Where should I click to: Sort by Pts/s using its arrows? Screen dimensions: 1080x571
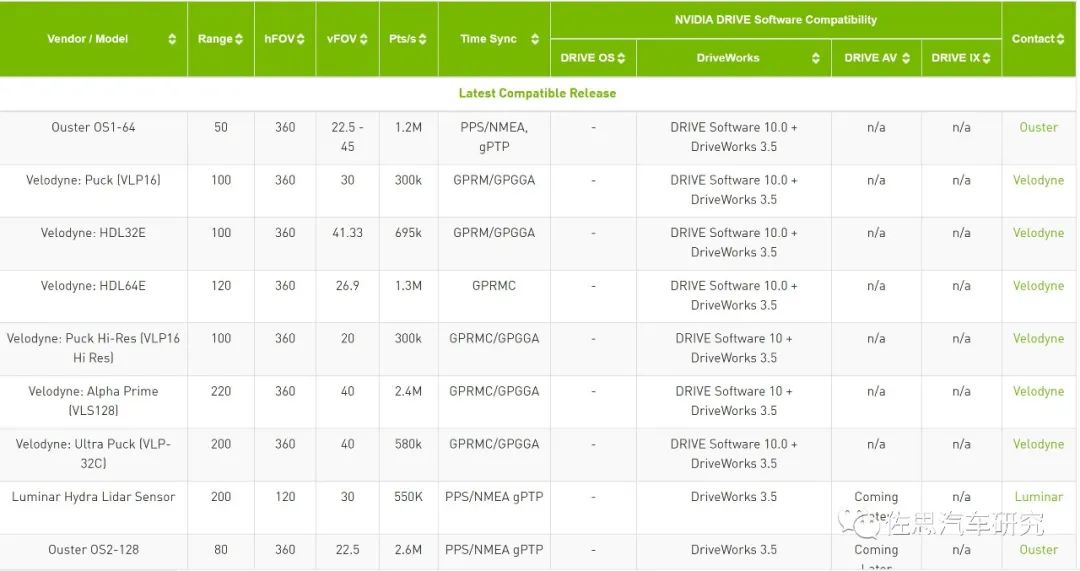point(423,40)
